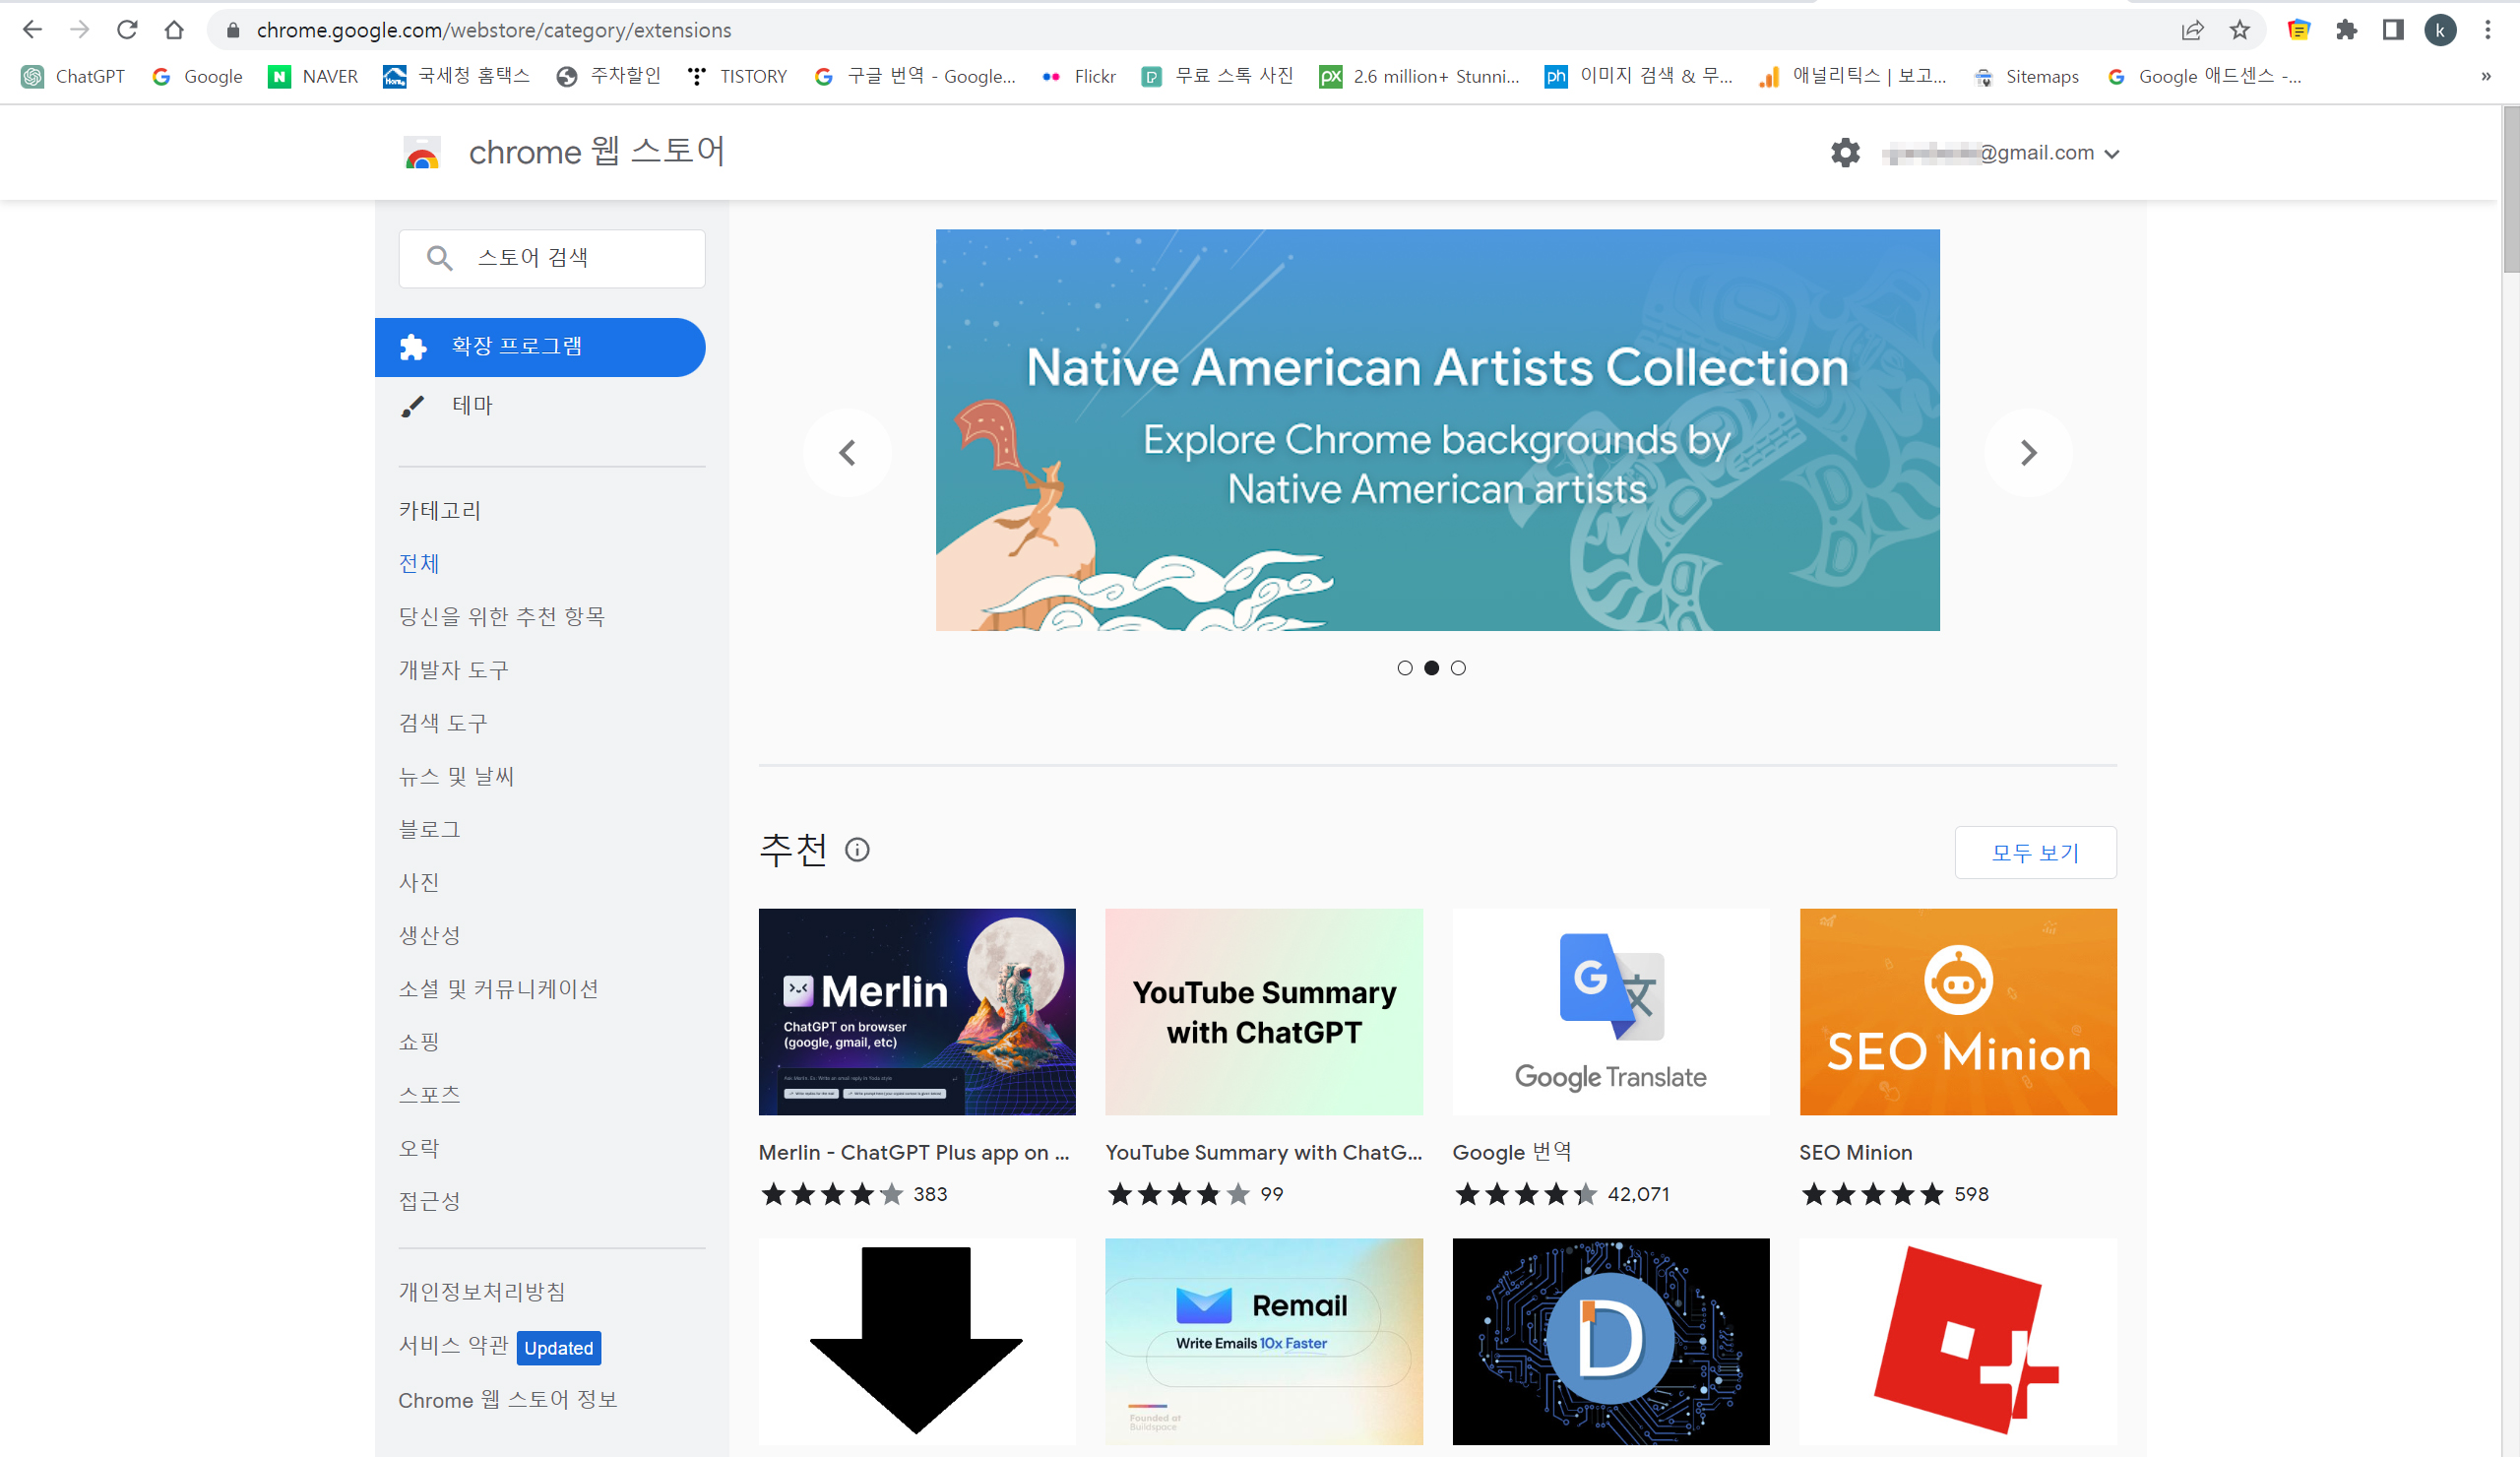
Task: Open Chrome's three-dot menu
Action: 2487,30
